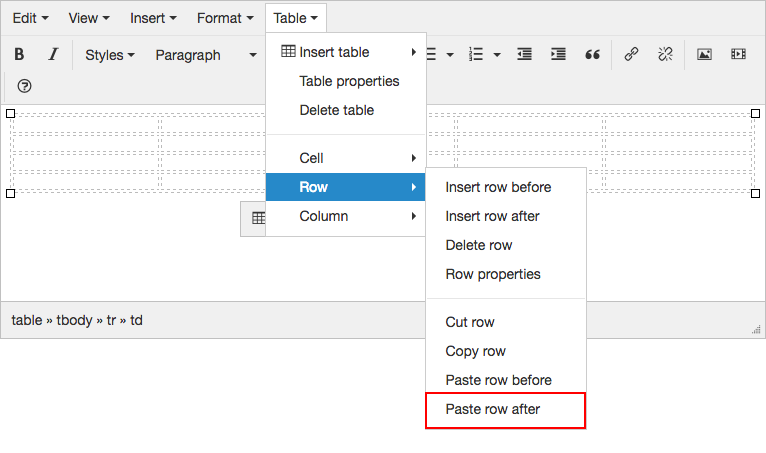Click the remove link icon
The width and height of the screenshot is (766, 453).
[x=665, y=55]
